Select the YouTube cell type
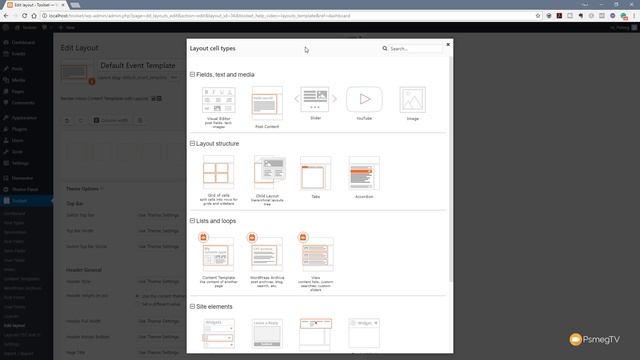640x360 pixels. click(x=364, y=103)
